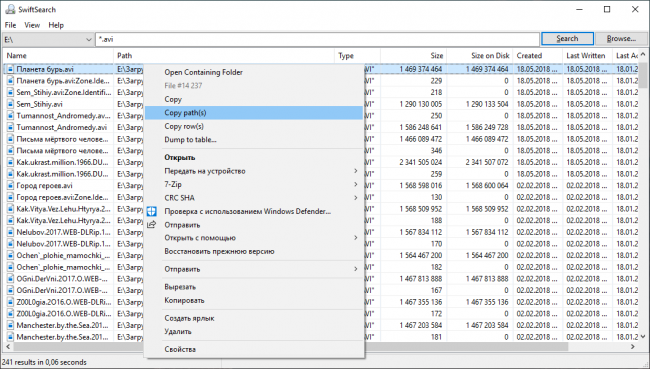Select Вырезать in context menu
The image size is (650, 369).
[x=254, y=287]
